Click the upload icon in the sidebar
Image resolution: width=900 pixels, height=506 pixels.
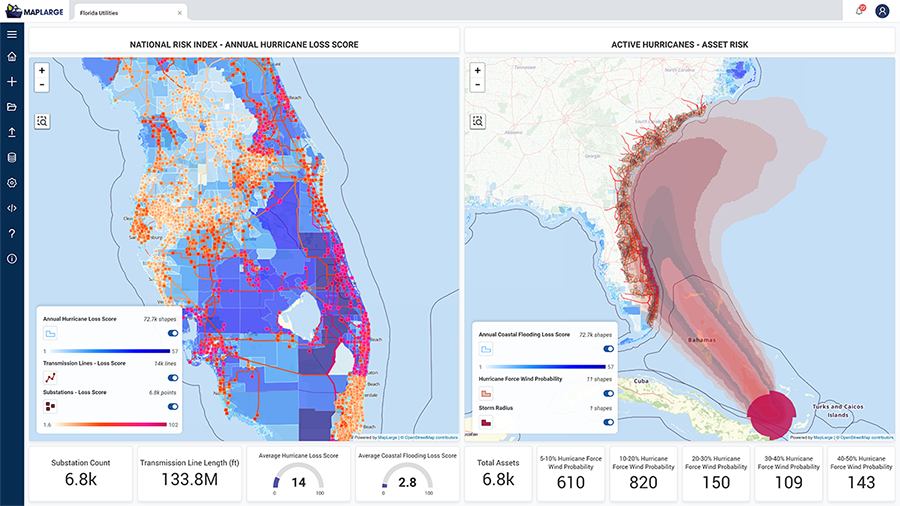point(12,132)
